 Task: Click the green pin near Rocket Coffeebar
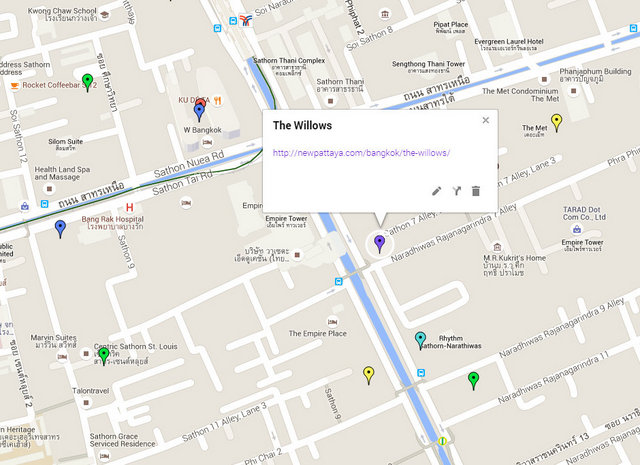87,82
